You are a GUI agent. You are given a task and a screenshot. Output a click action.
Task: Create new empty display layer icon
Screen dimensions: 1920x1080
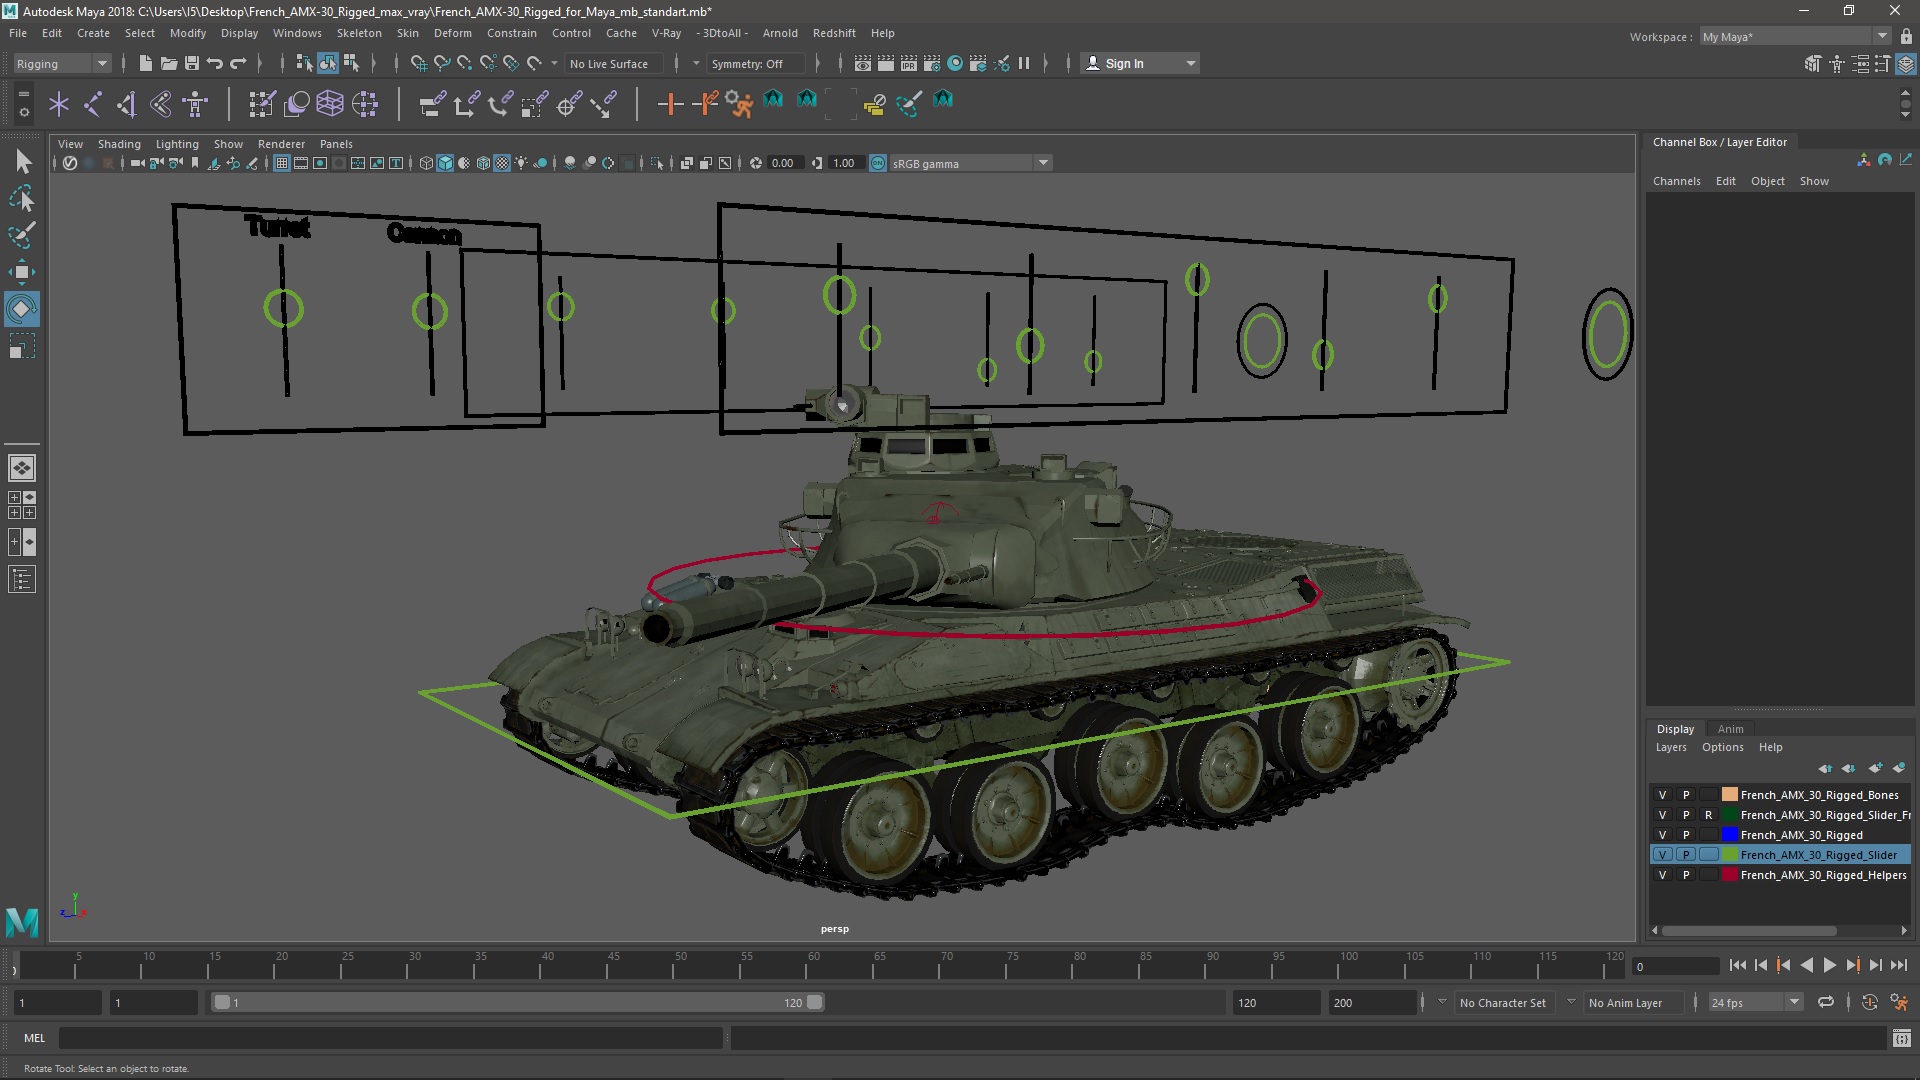pos(1875,768)
